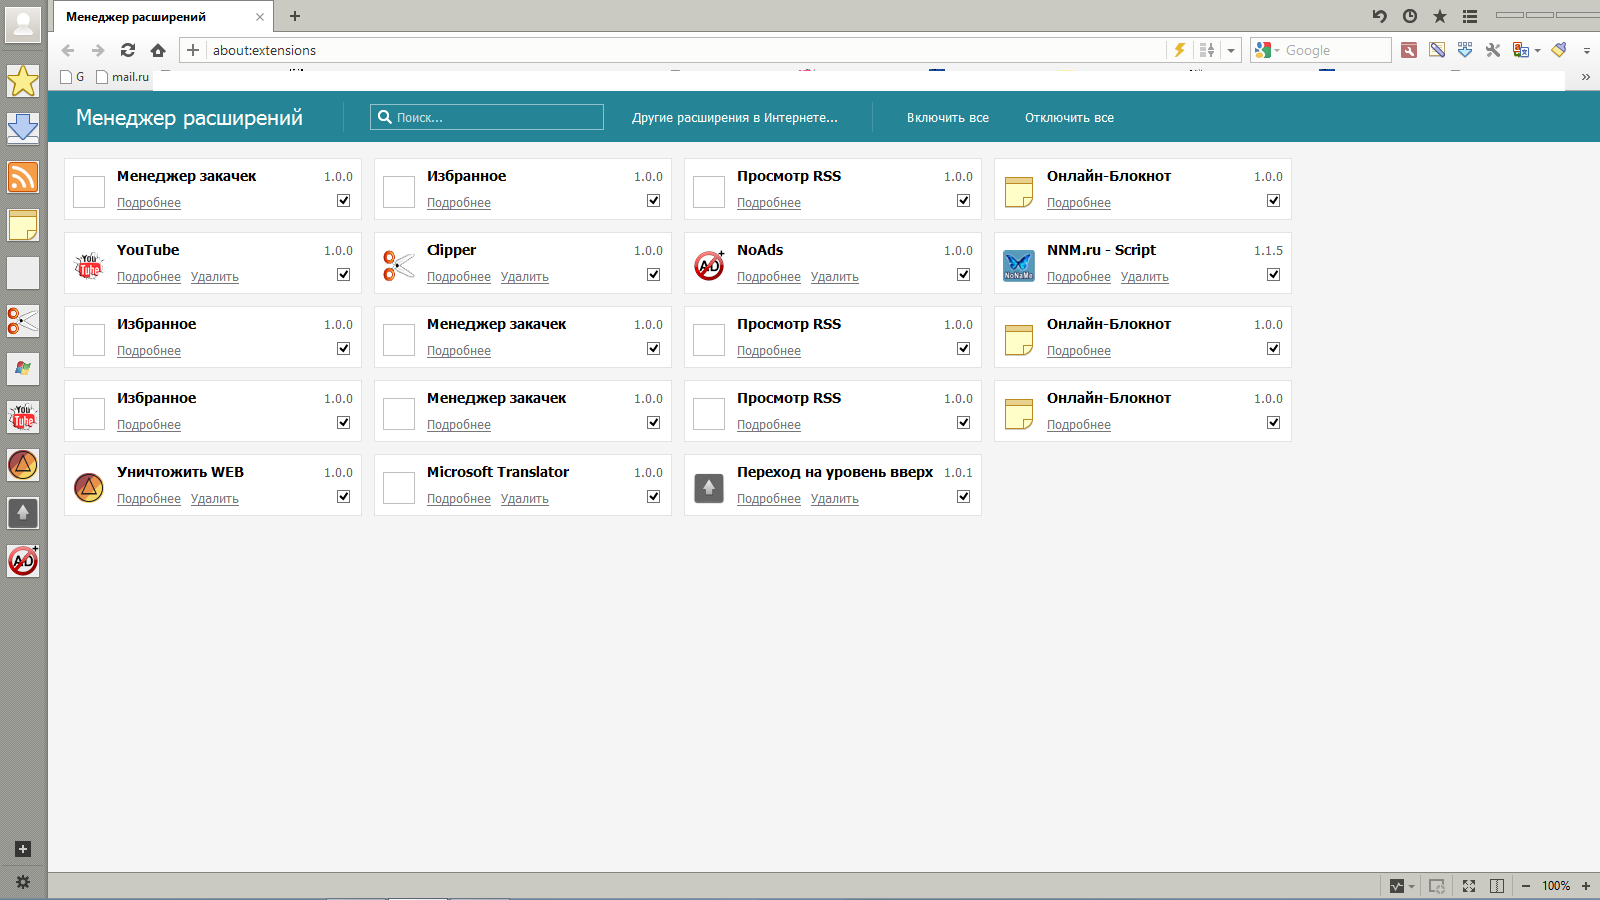Click Удалить link for Clipper extension
1600x900 pixels.
525,277
